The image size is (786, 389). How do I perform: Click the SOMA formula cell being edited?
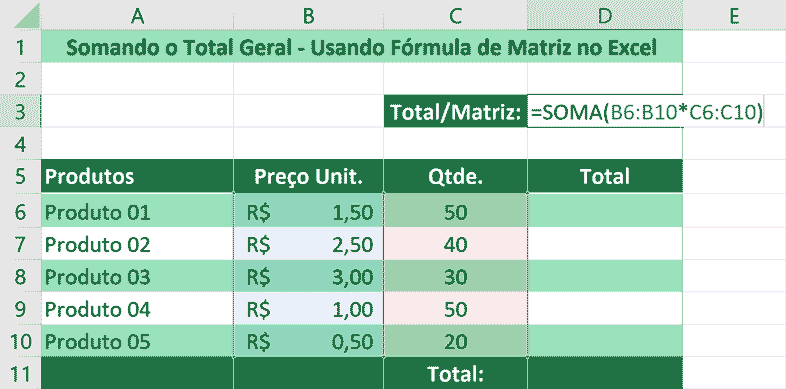coord(646,111)
